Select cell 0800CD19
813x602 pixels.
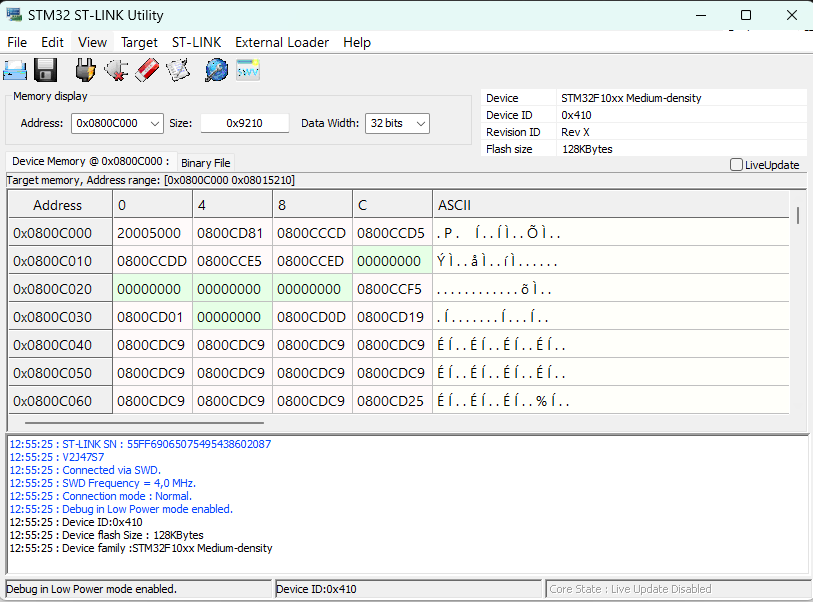(x=393, y=317)
